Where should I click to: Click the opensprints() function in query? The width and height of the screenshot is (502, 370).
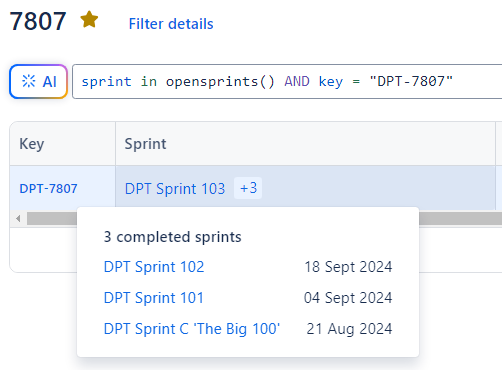[x=220, y=81]
